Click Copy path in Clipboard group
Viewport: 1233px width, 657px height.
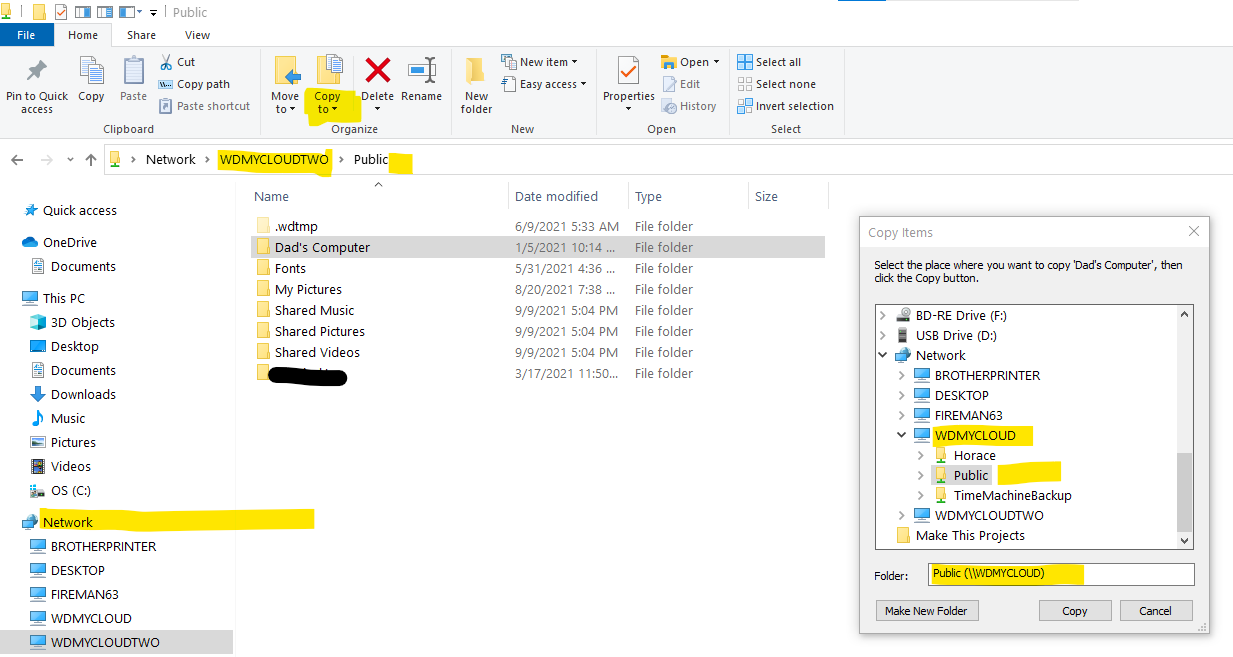pyautogui.click(x=195, y=84)
